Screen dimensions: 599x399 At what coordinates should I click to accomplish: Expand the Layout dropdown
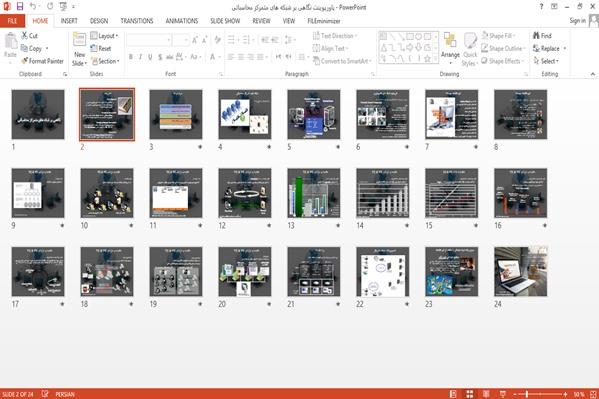click(x=104, y=36)
